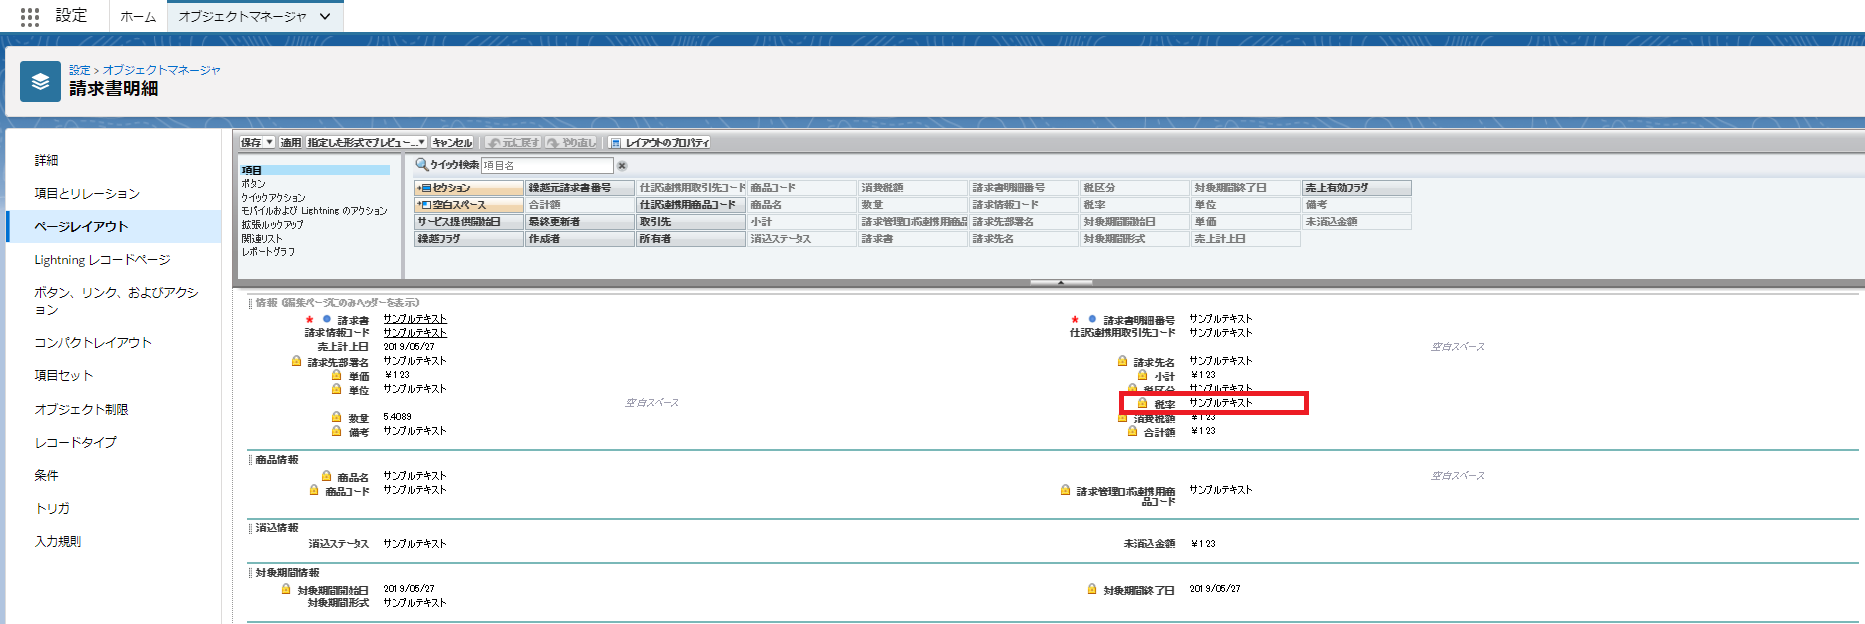The height and width of the screenshot is (624, 1865).
Task: Open the オブジェクトマネージャ tab chevron menu
Action: (x=325, y=16)
